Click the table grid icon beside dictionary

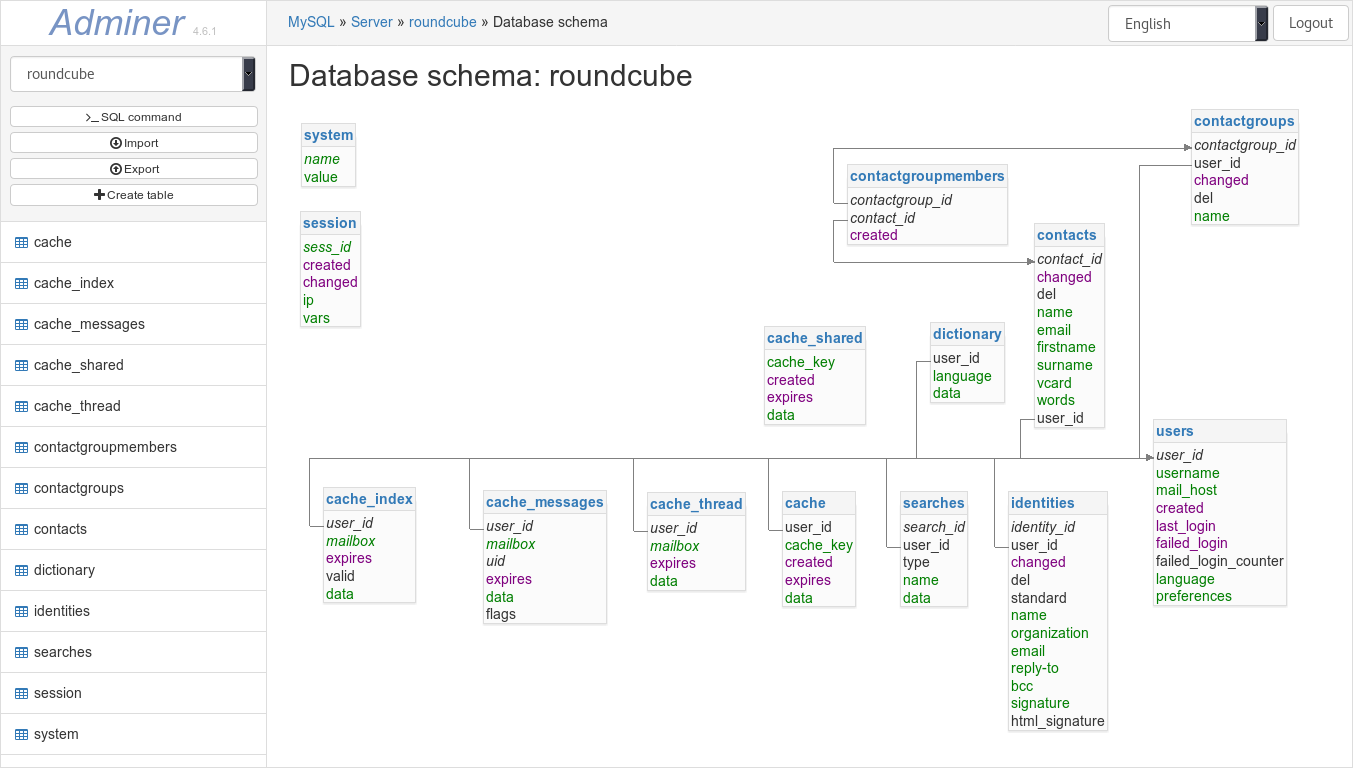(x=21, y=570)
